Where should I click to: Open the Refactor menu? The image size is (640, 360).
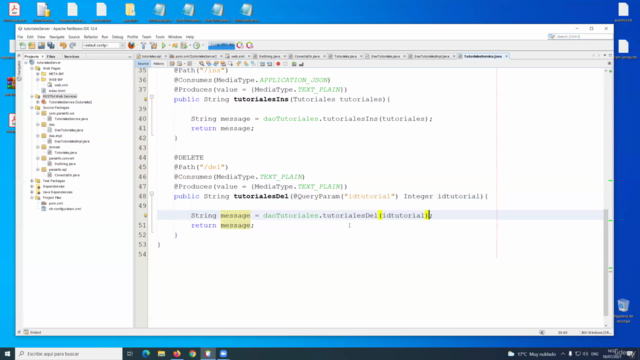tap(91, 37)
